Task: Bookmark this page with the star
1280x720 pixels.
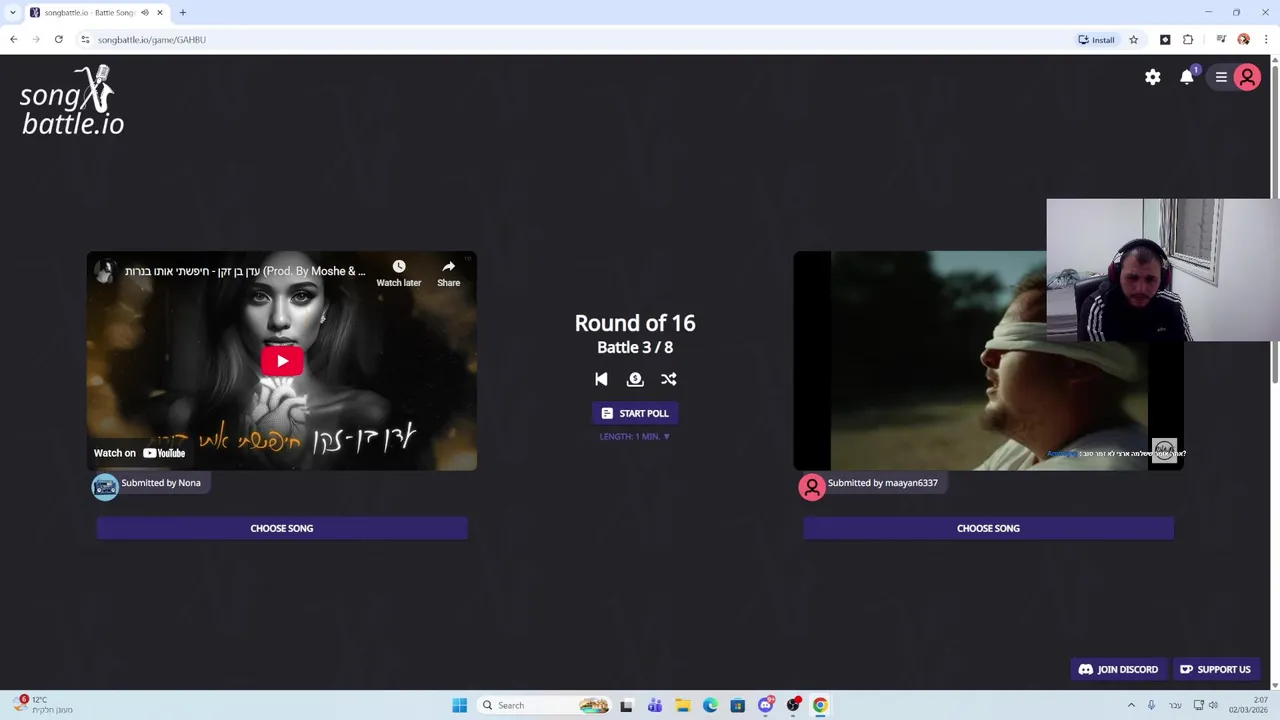Action: pos(1133,39)
